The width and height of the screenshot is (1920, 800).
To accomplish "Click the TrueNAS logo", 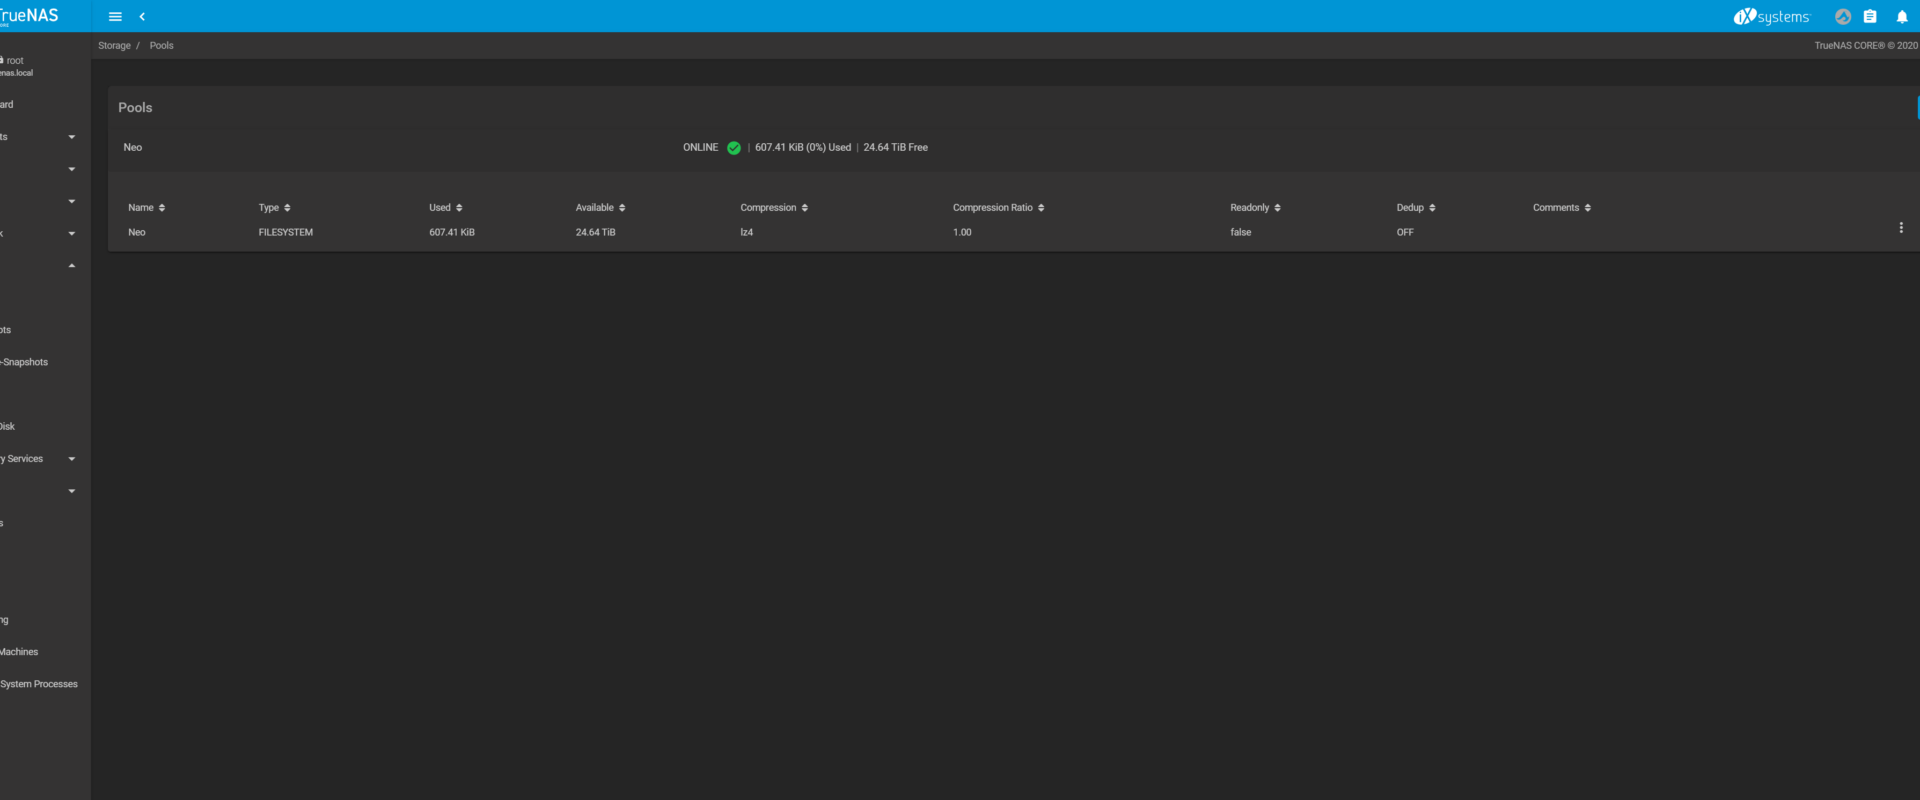I will (x=29, y=16).
